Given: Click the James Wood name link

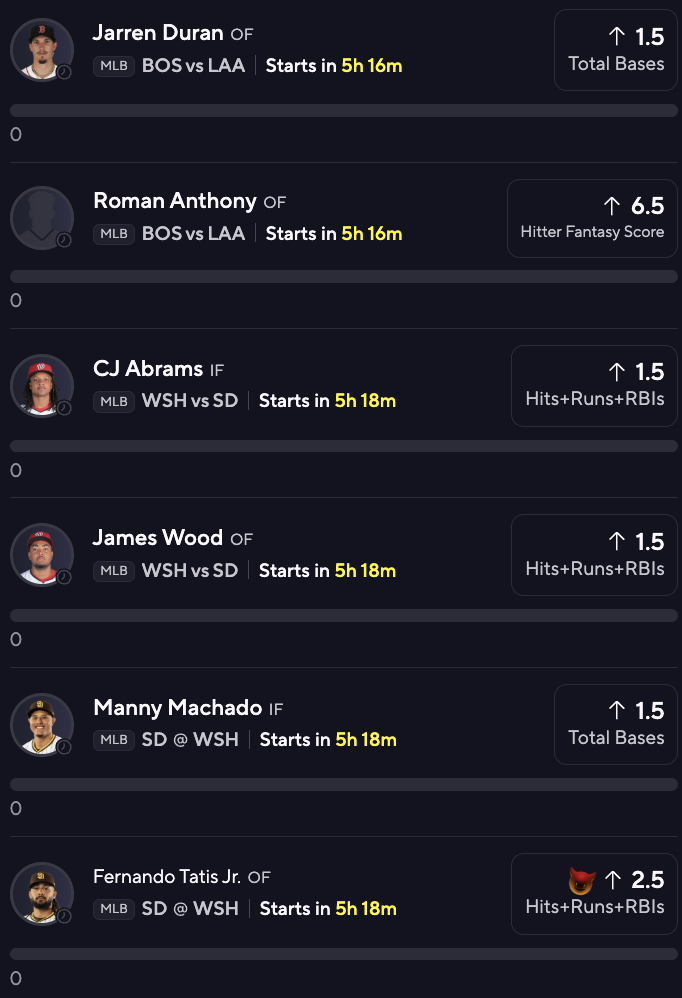Looking at the screenshot, I should tap(158, 538).
